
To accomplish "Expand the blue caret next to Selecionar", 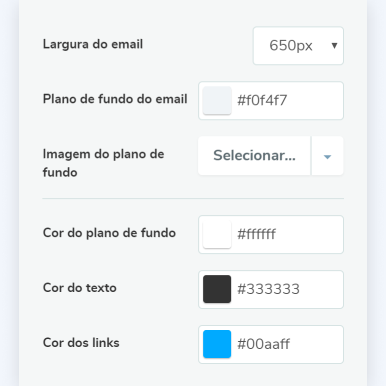I will tap(327, 156).
